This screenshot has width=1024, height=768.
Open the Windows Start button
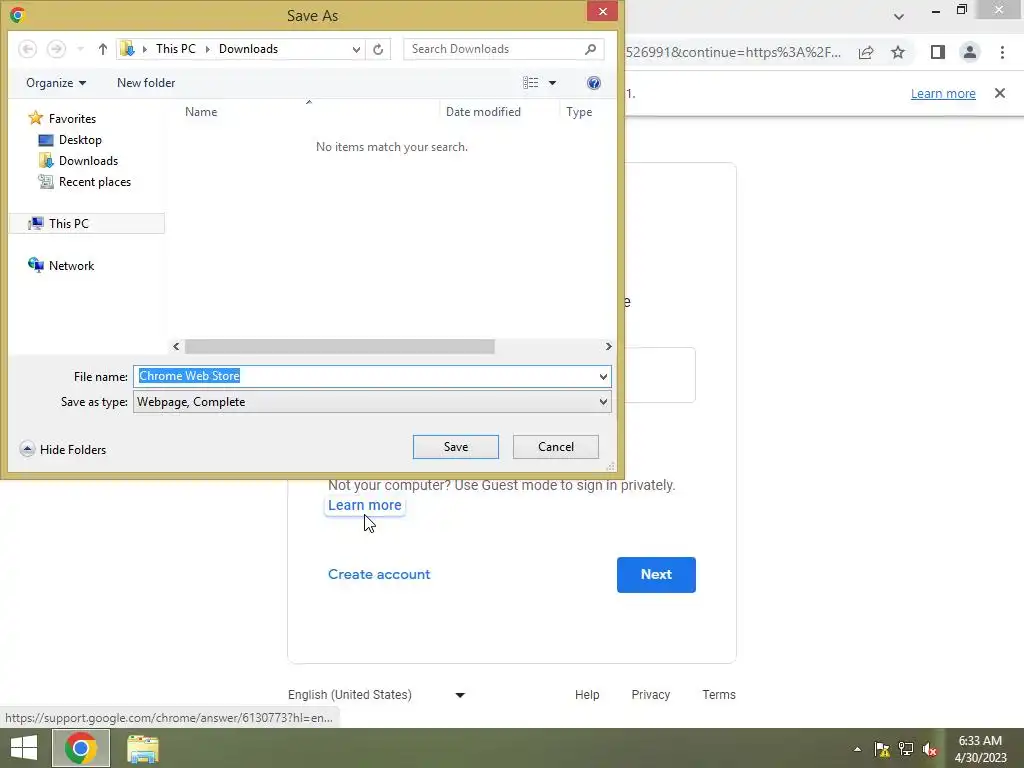coord(24,748)
